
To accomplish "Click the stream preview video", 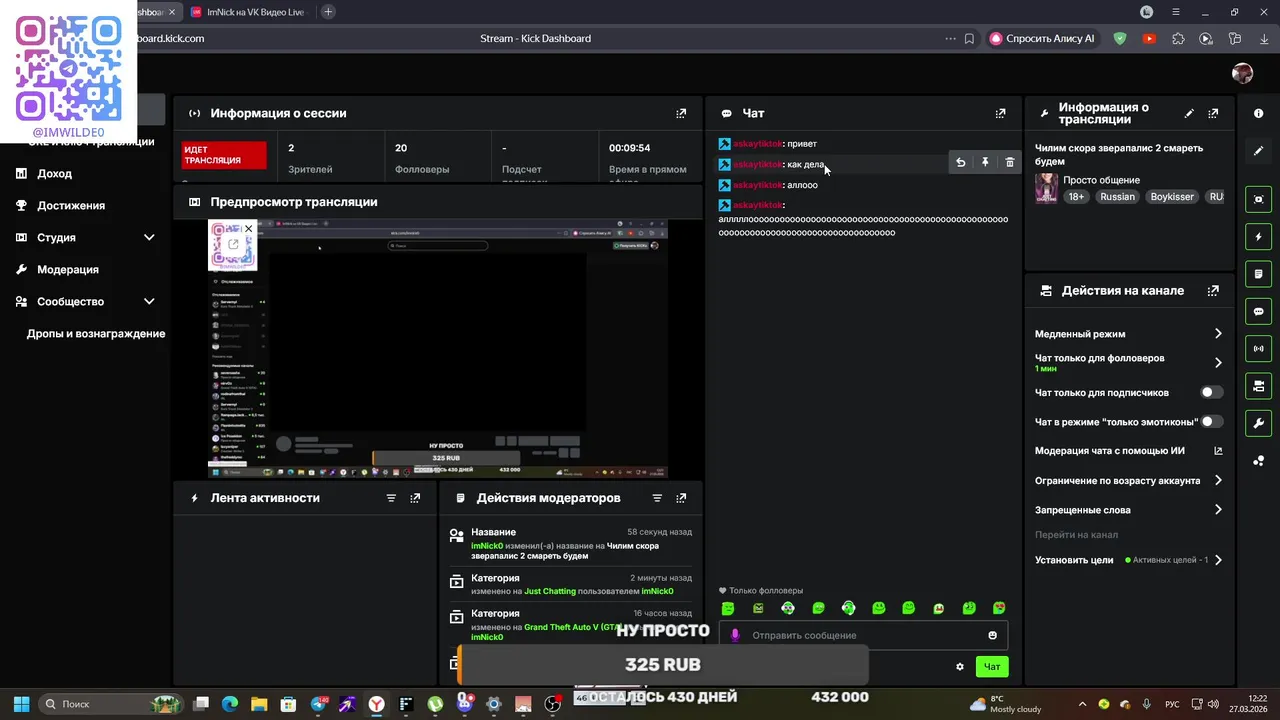I will click(x=438, y=349).
